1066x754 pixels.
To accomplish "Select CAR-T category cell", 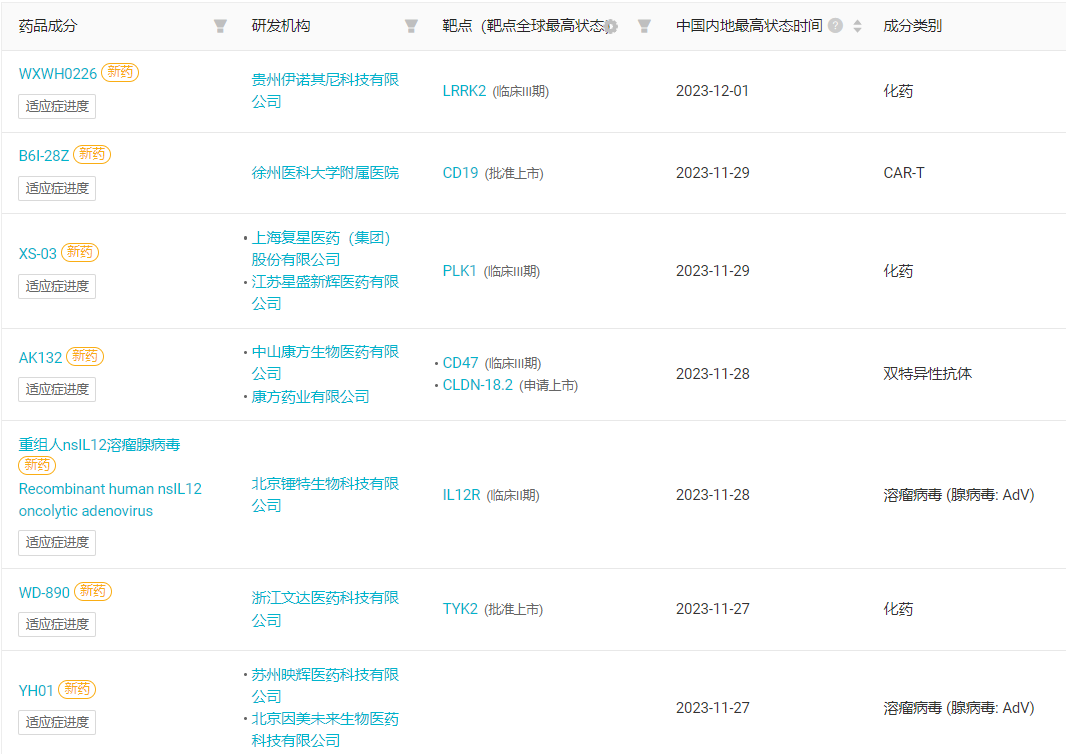I will [x=904, y=173].
